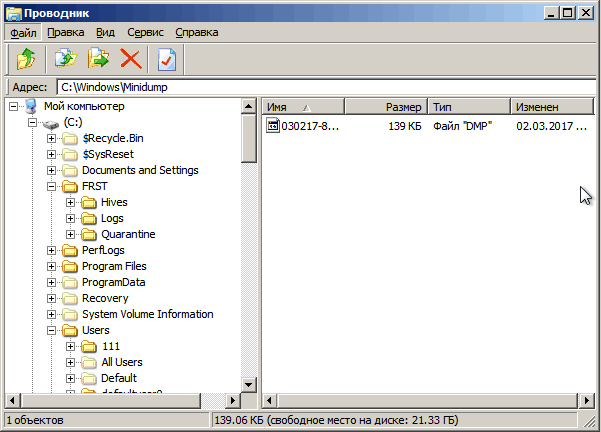
Task: Expand the Hives subfolder node
Action: tap(70, 202)
